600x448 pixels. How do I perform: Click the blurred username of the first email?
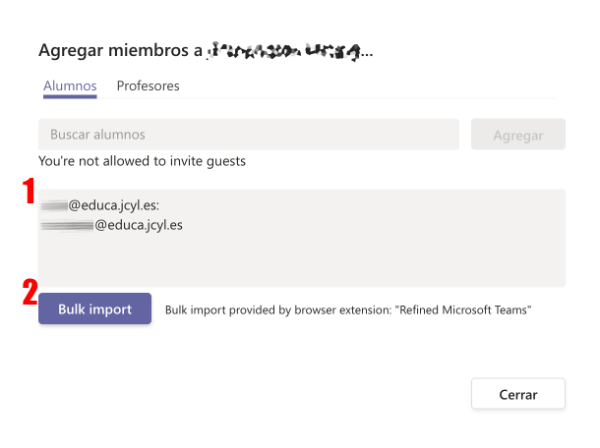(x=54, y=206)
